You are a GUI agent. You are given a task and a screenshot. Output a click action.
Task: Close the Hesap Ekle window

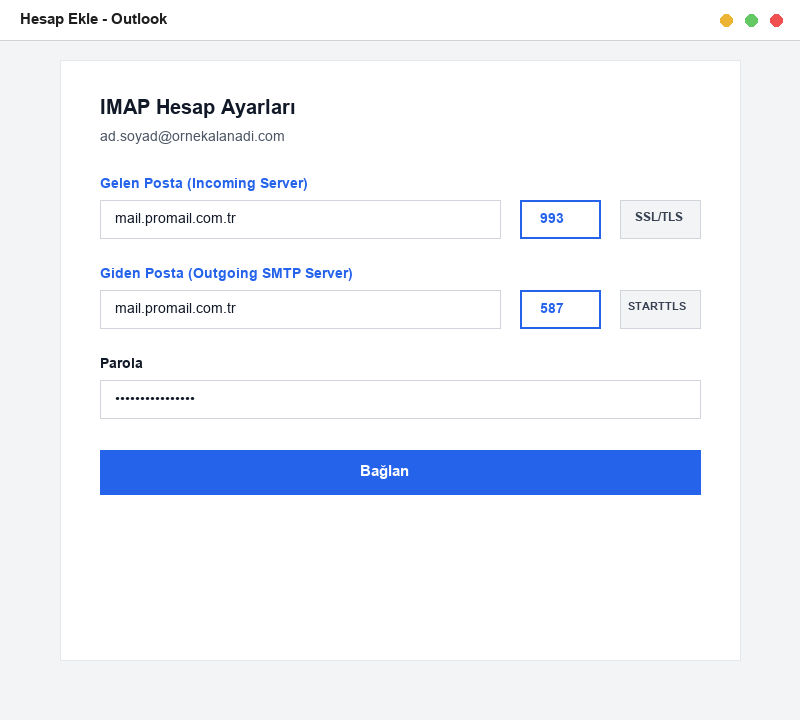[x=776, y=20]
